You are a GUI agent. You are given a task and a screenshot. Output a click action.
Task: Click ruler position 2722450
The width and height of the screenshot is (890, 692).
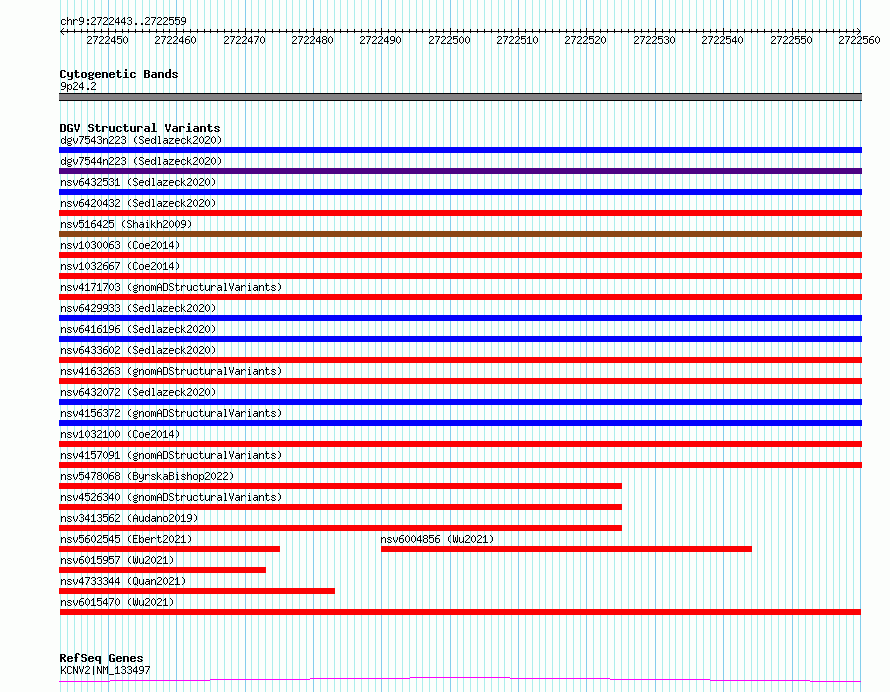(x=107, y=40)
